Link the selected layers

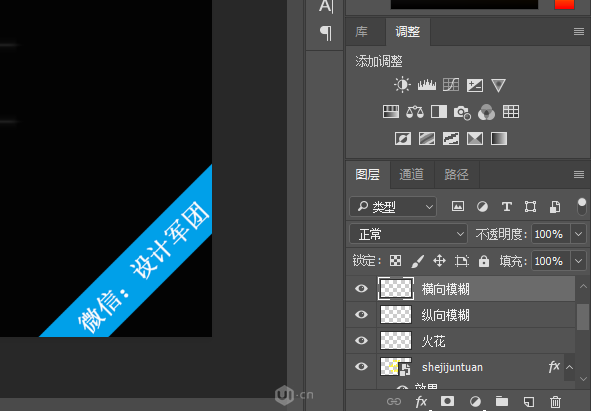(x=394, y=401)
